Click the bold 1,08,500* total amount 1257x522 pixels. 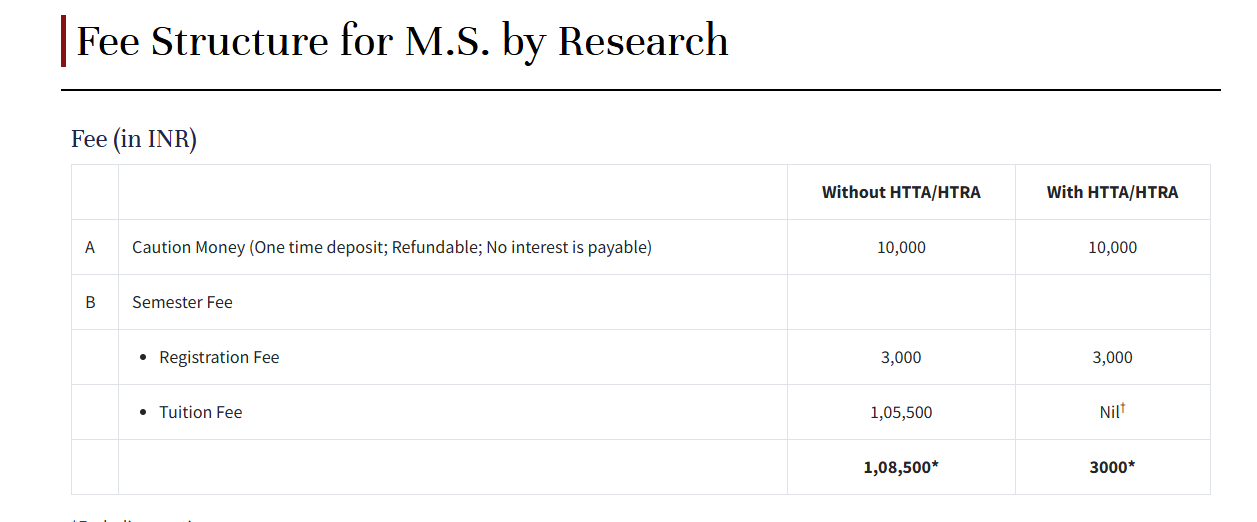[x=901, y=467]
